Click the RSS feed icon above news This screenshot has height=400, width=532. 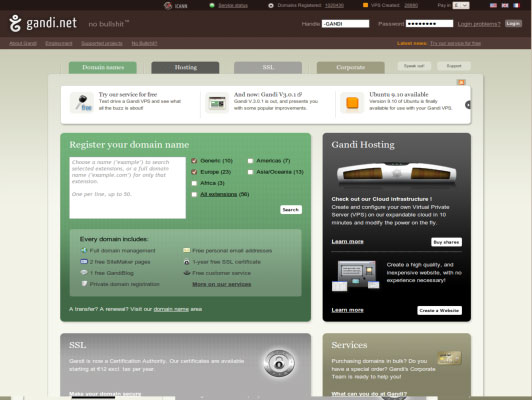pyautogui.click(x=461, y=82)
